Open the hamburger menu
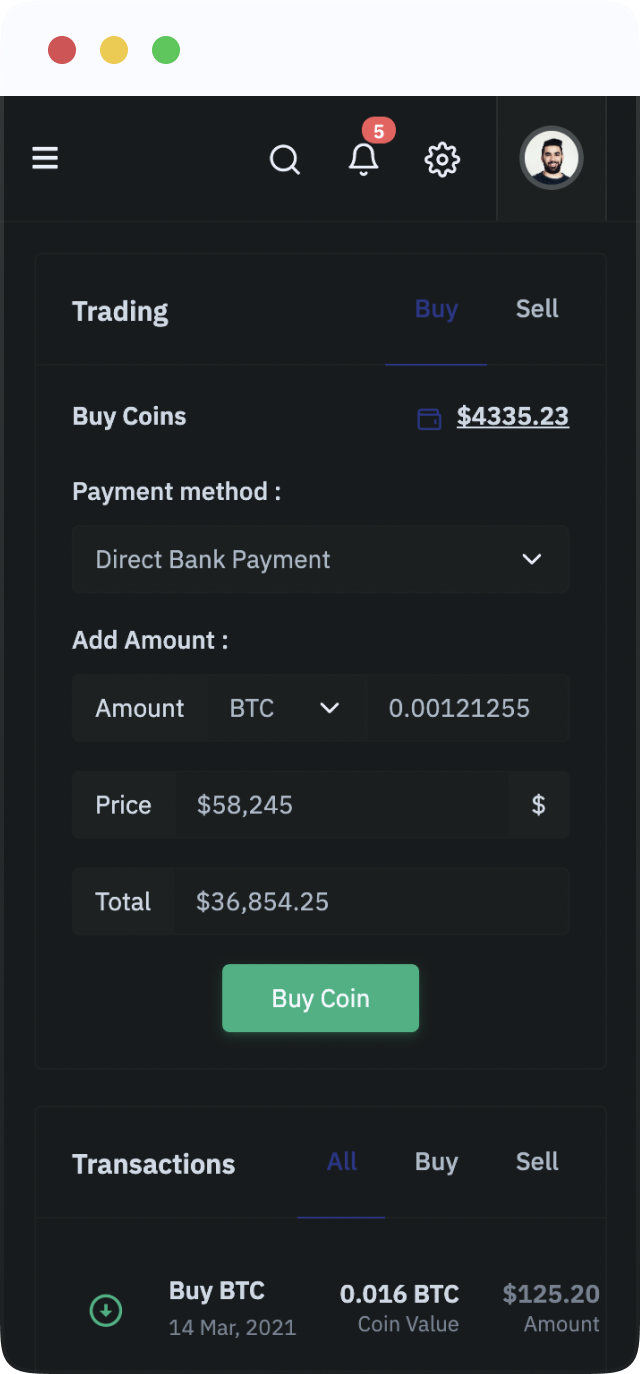Viewport: 640px width, 1374px height. tap(45, 158)
